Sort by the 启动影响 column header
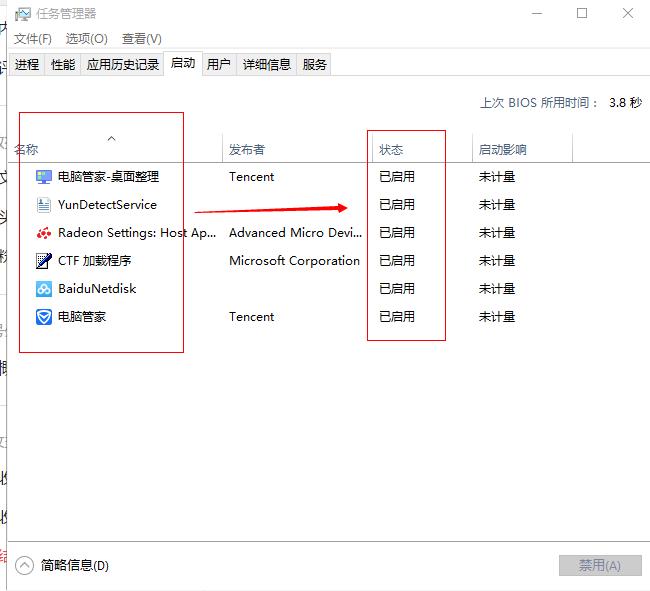 [x=502, y=149]
